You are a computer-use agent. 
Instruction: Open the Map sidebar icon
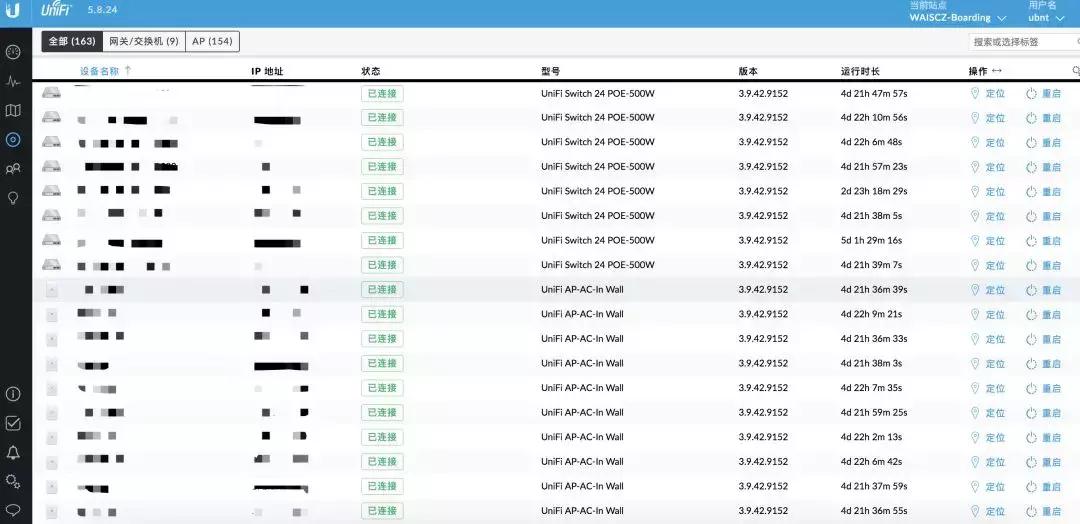pyautogui.click(x=13, y=110)
